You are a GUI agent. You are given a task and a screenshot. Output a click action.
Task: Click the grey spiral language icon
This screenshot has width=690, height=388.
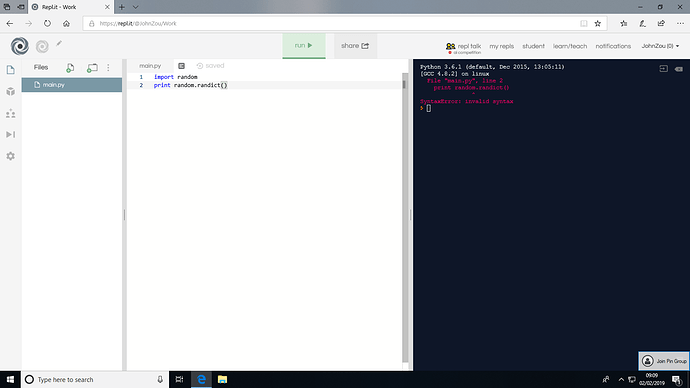(42, 46)
